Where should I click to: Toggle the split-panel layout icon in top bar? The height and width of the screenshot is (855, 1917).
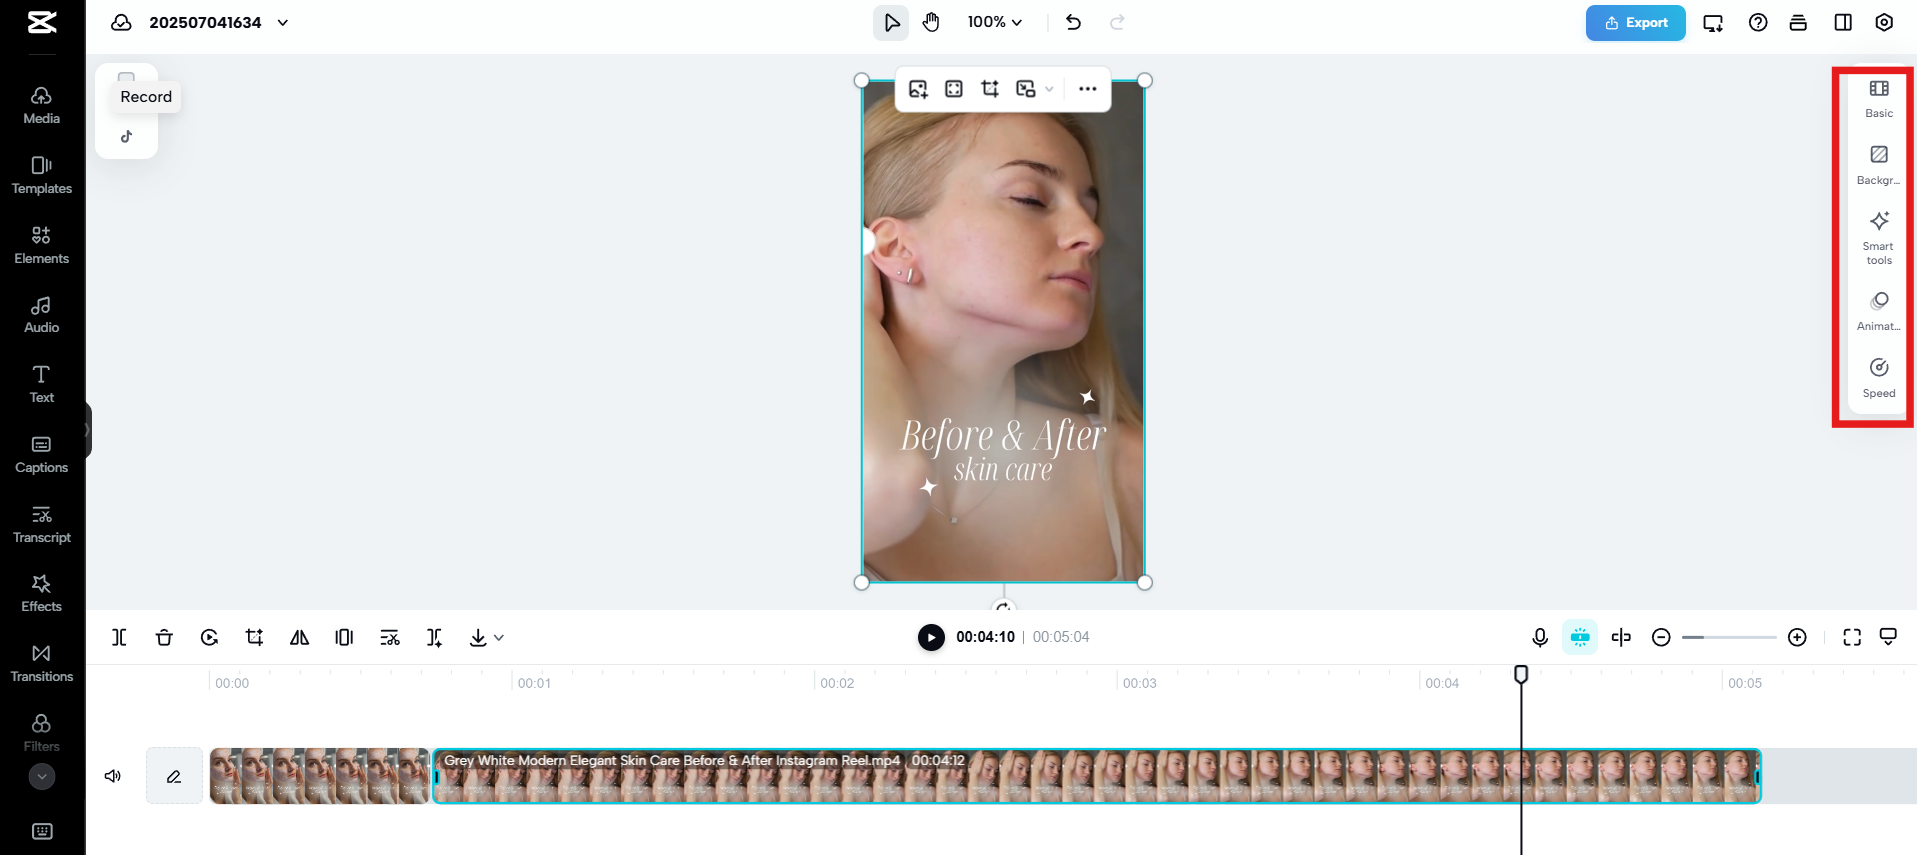[x=1842, y=22]
